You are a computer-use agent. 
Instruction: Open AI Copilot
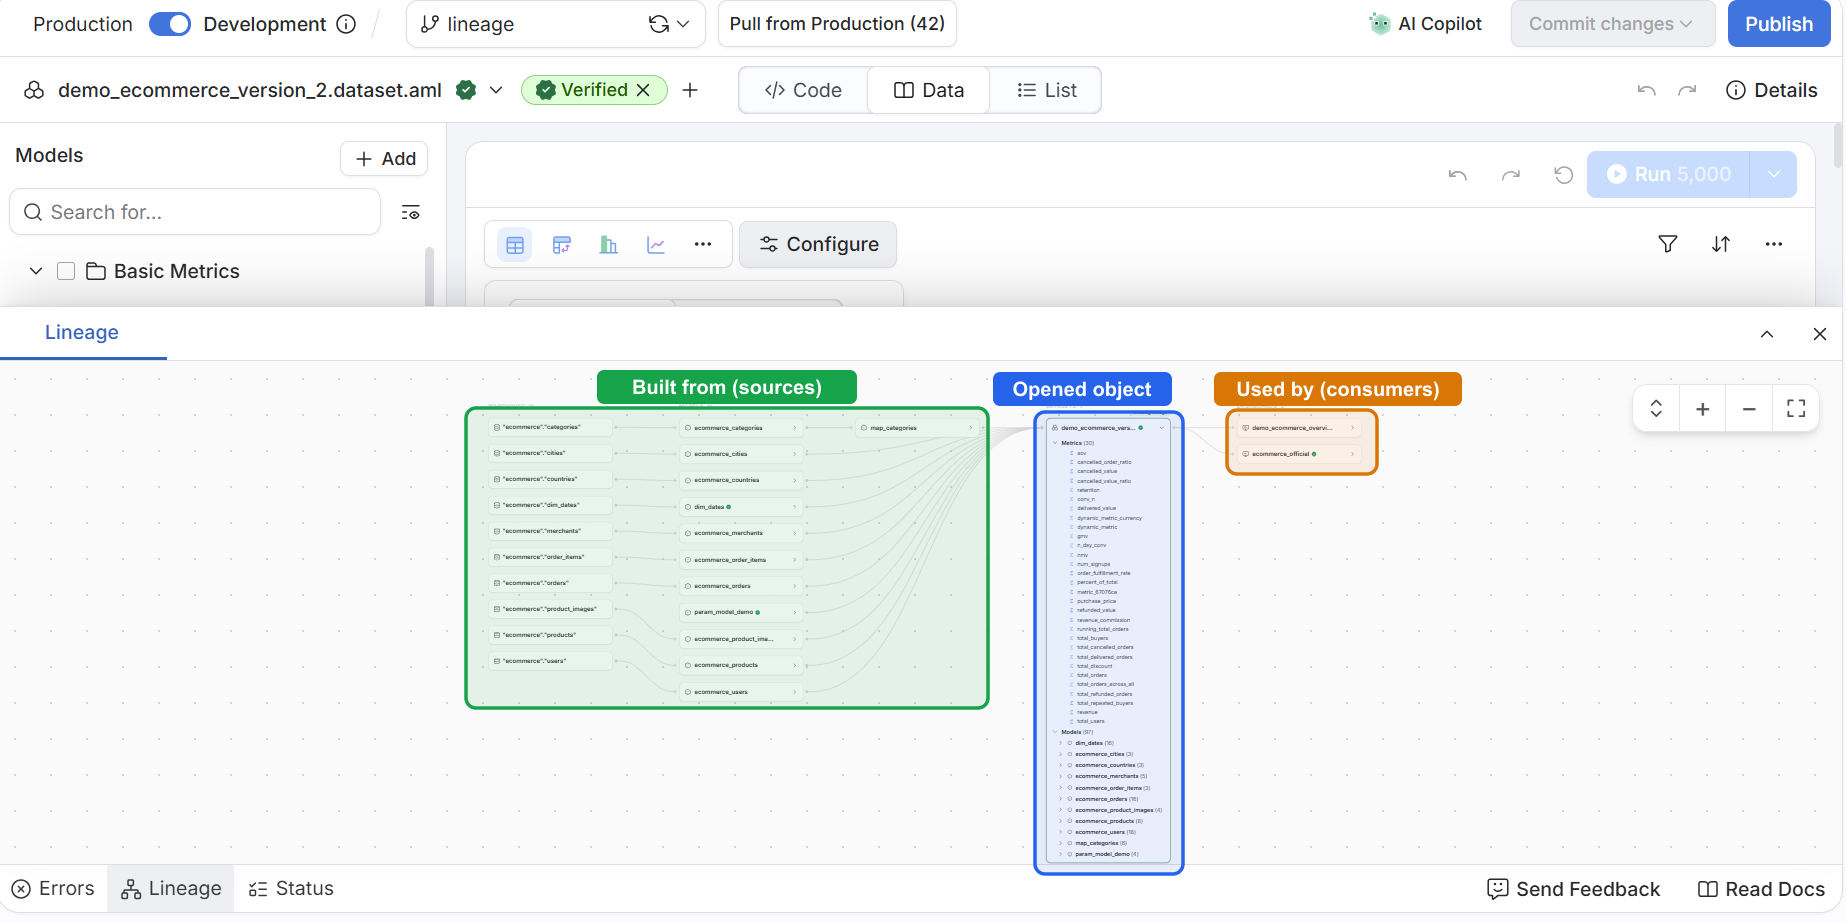tap(1425, 24)
